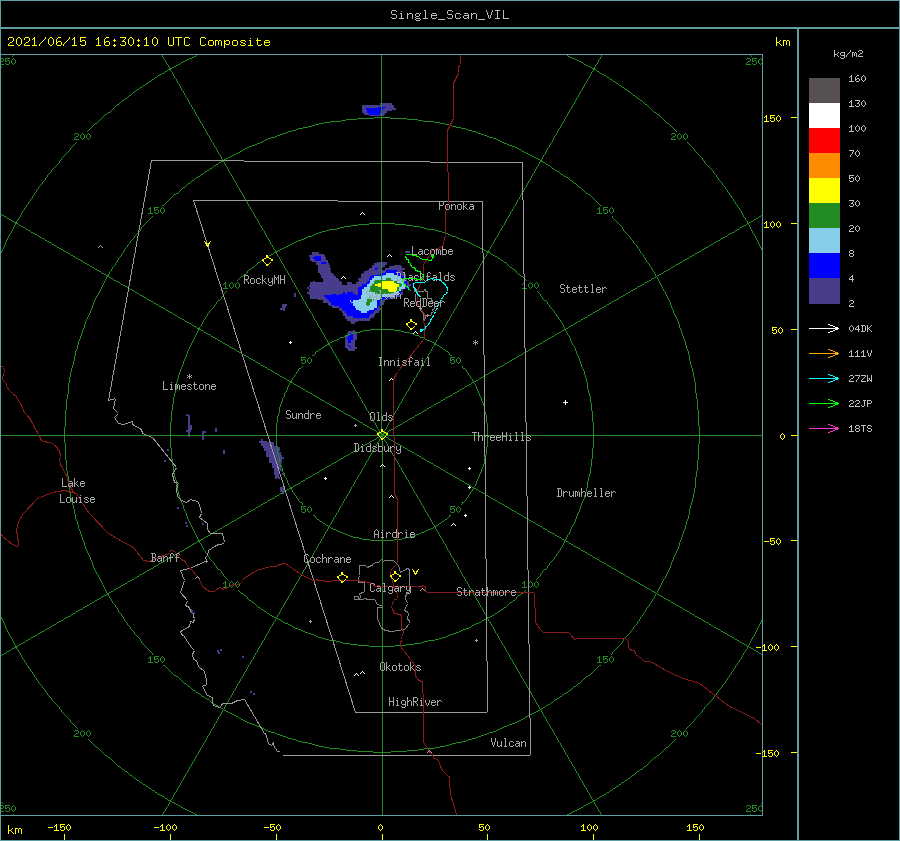This screenshot has height=841, width=900.
Task: Click the Drumheller label
Action: click(586, 493)
